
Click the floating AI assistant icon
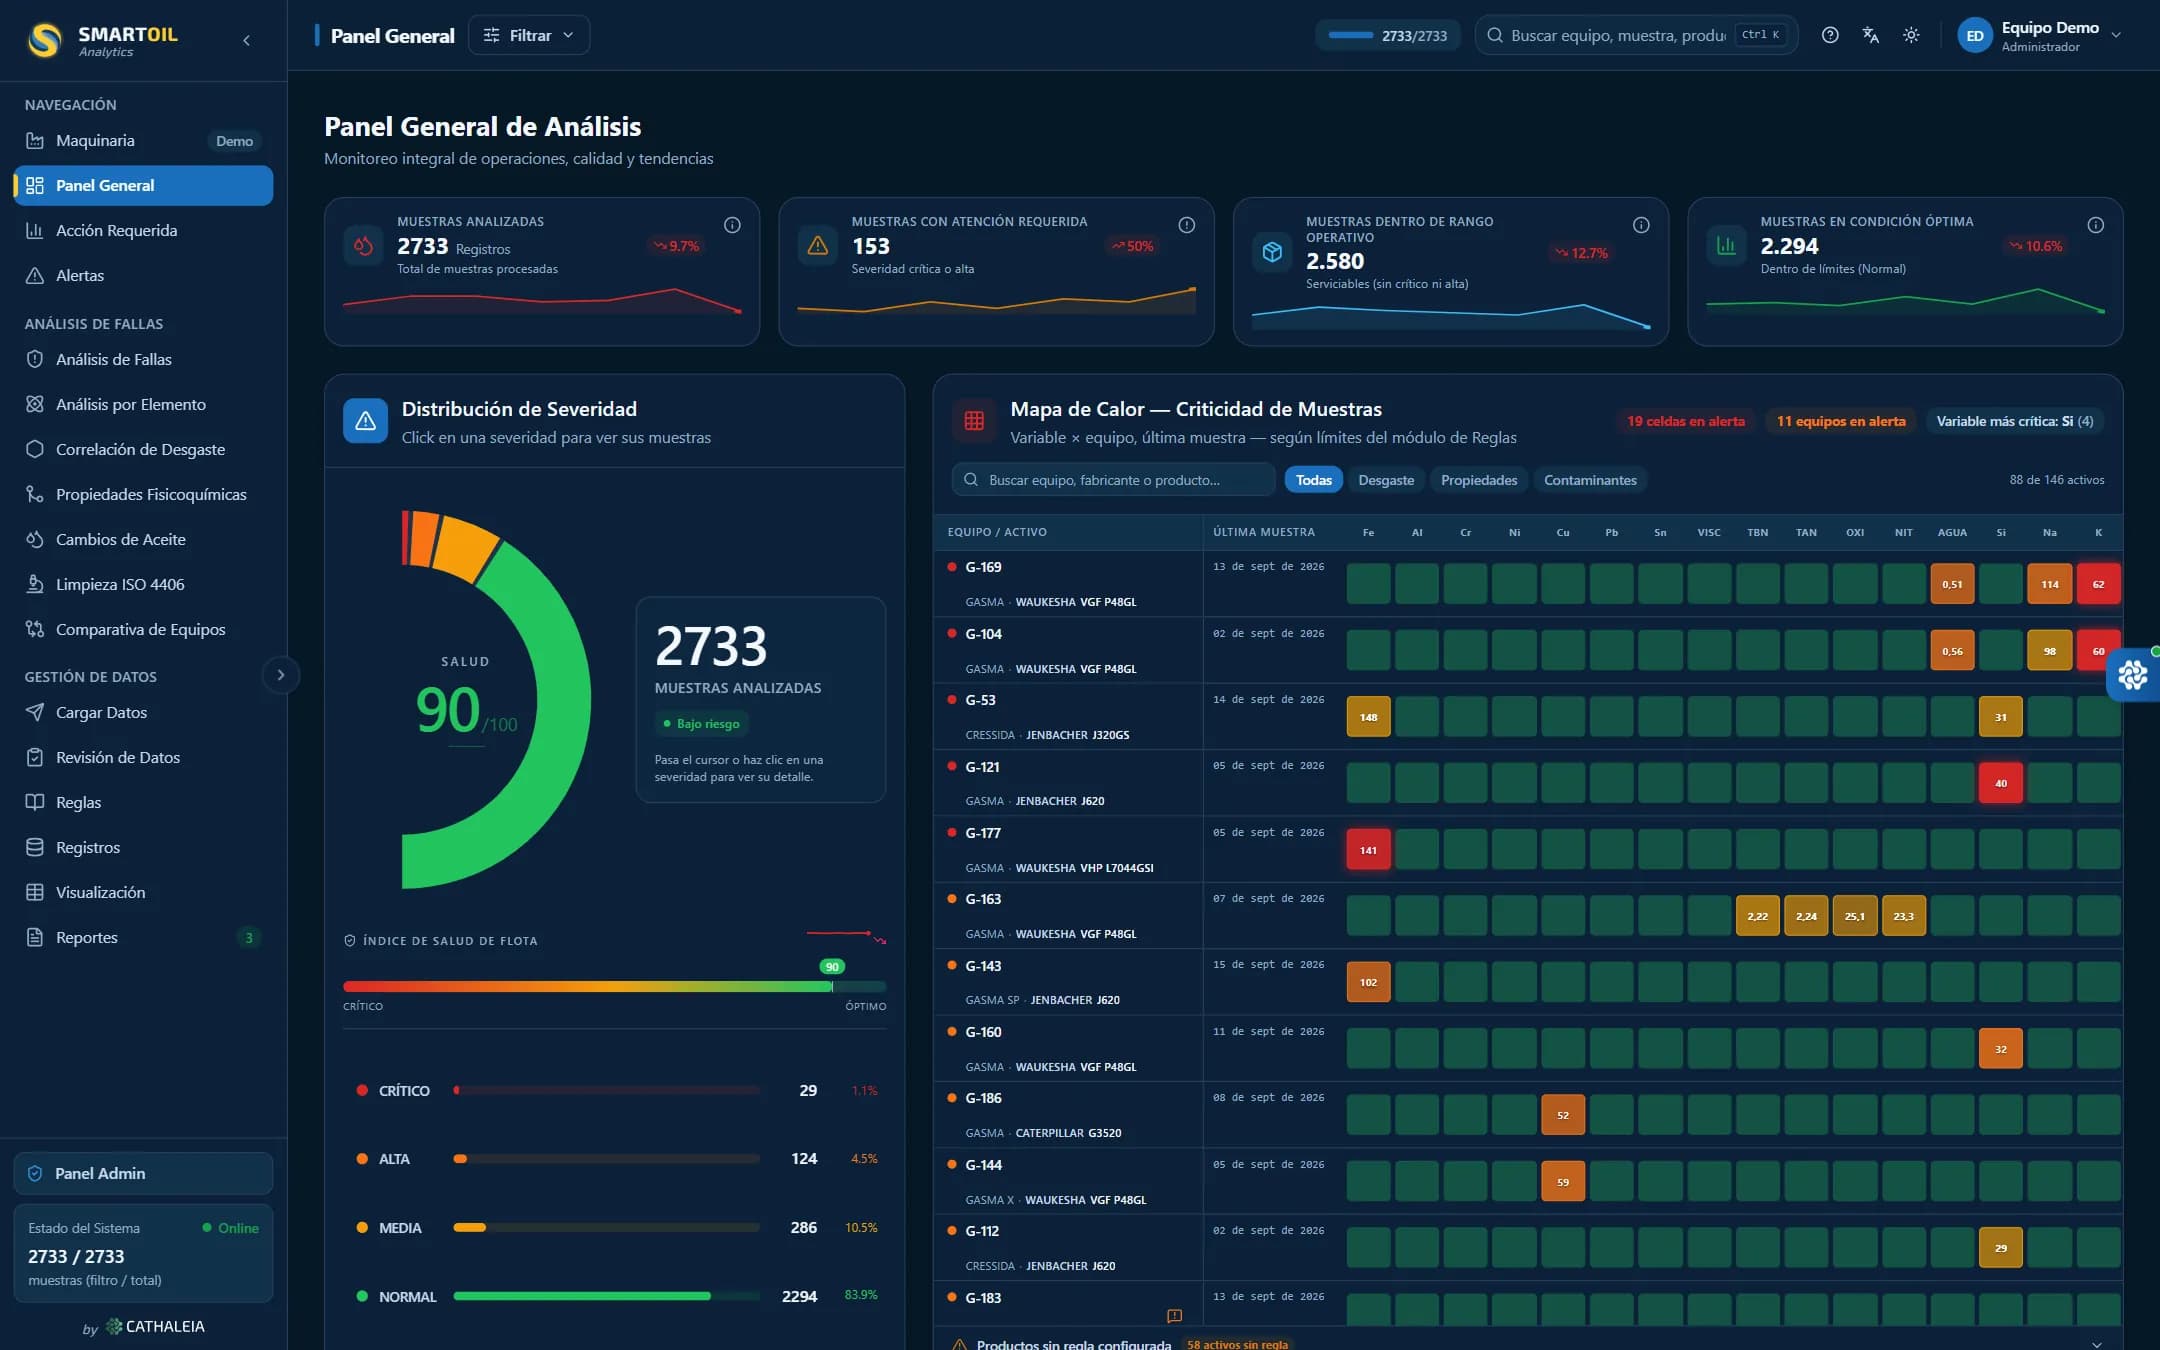pyautogui.click(x=2133, y=676)
